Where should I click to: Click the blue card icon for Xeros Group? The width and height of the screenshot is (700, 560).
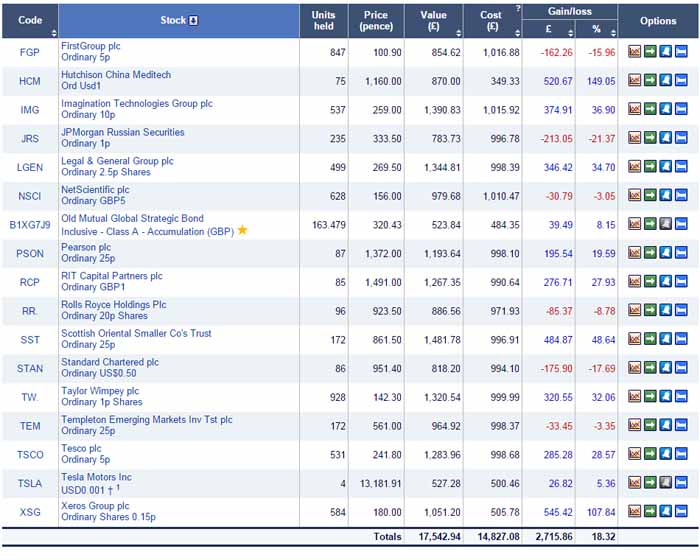tap(681, 511)
